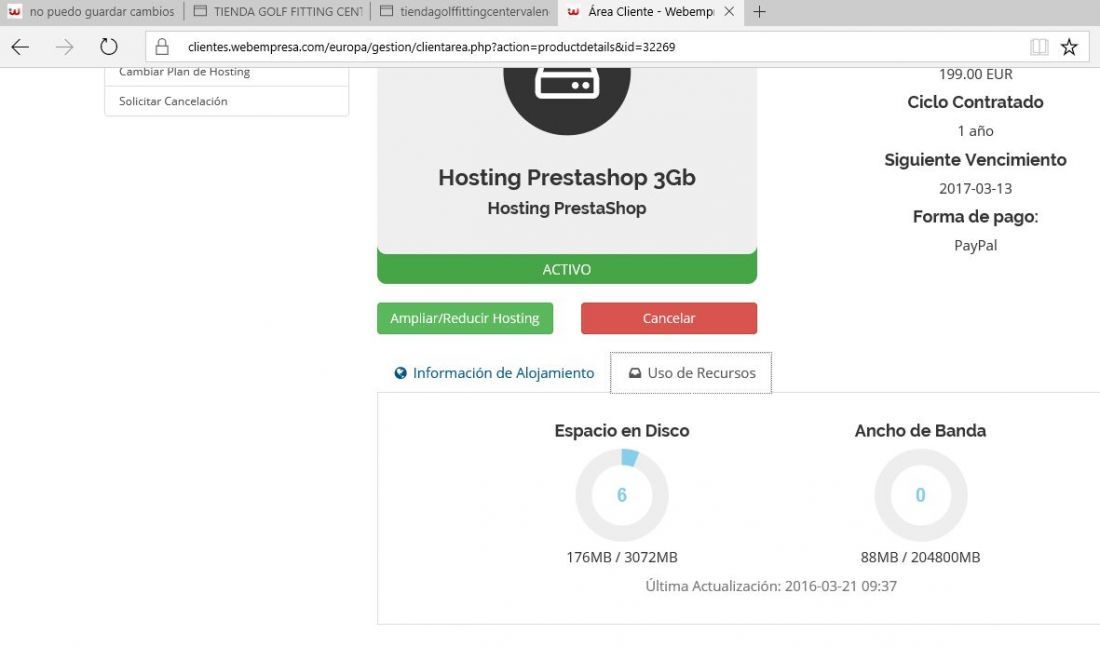This screenshot has width=1100, height=647.
Task: Click the PayPal payment method text
Action: pyautogui.click(x=975, y=246)
